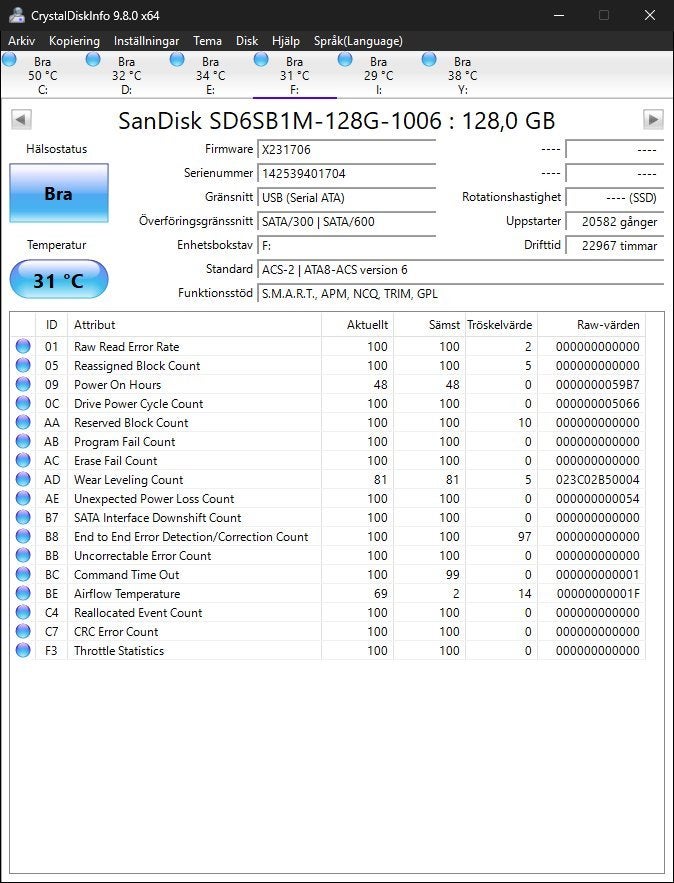Open the Tema menu
Screen dimensions: 674x883
tap(207, 41)
